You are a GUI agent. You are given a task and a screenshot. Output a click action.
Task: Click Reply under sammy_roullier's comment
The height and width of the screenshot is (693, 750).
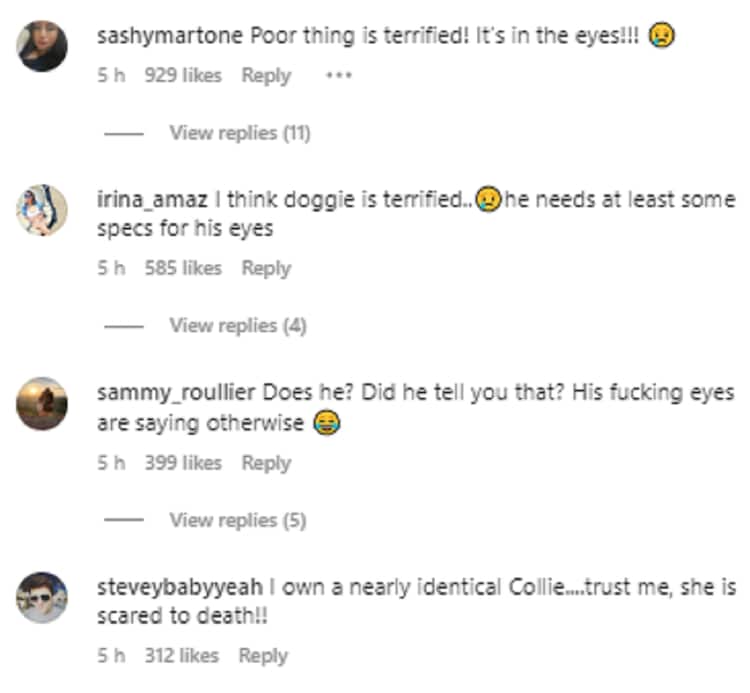pyautogui.click(x=266, y=463)
